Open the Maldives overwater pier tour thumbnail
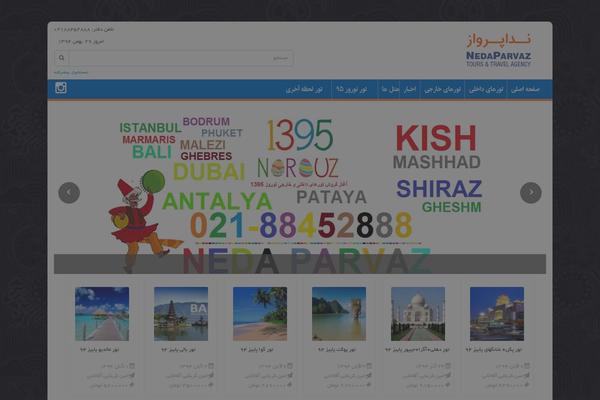 pos(102,314)
